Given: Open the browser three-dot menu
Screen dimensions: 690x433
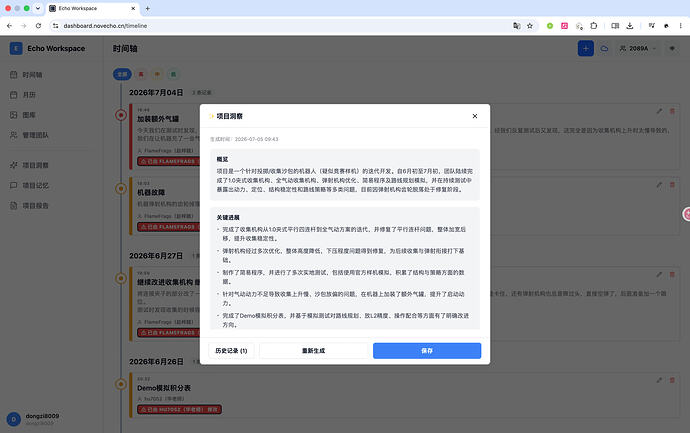Looking at the screenshot, I should [681, 26].
